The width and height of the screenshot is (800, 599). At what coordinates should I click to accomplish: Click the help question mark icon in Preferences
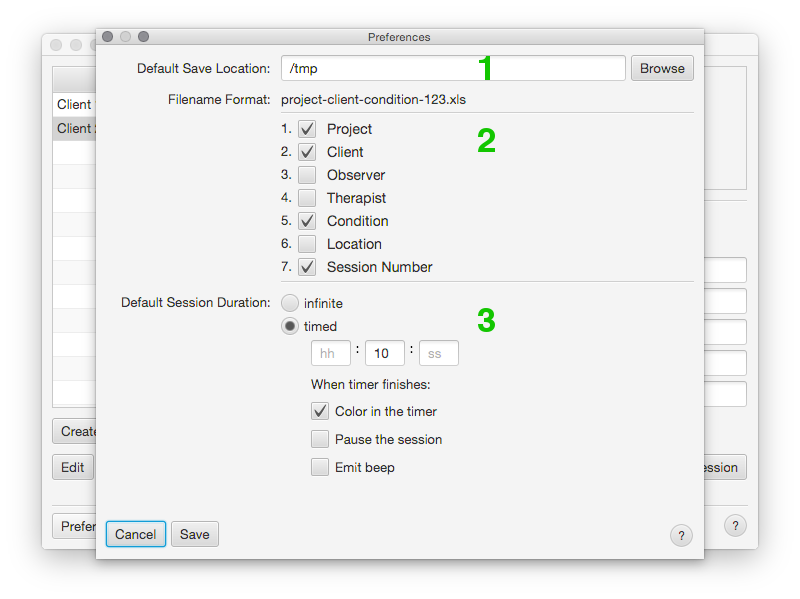[x=681, y=535]
